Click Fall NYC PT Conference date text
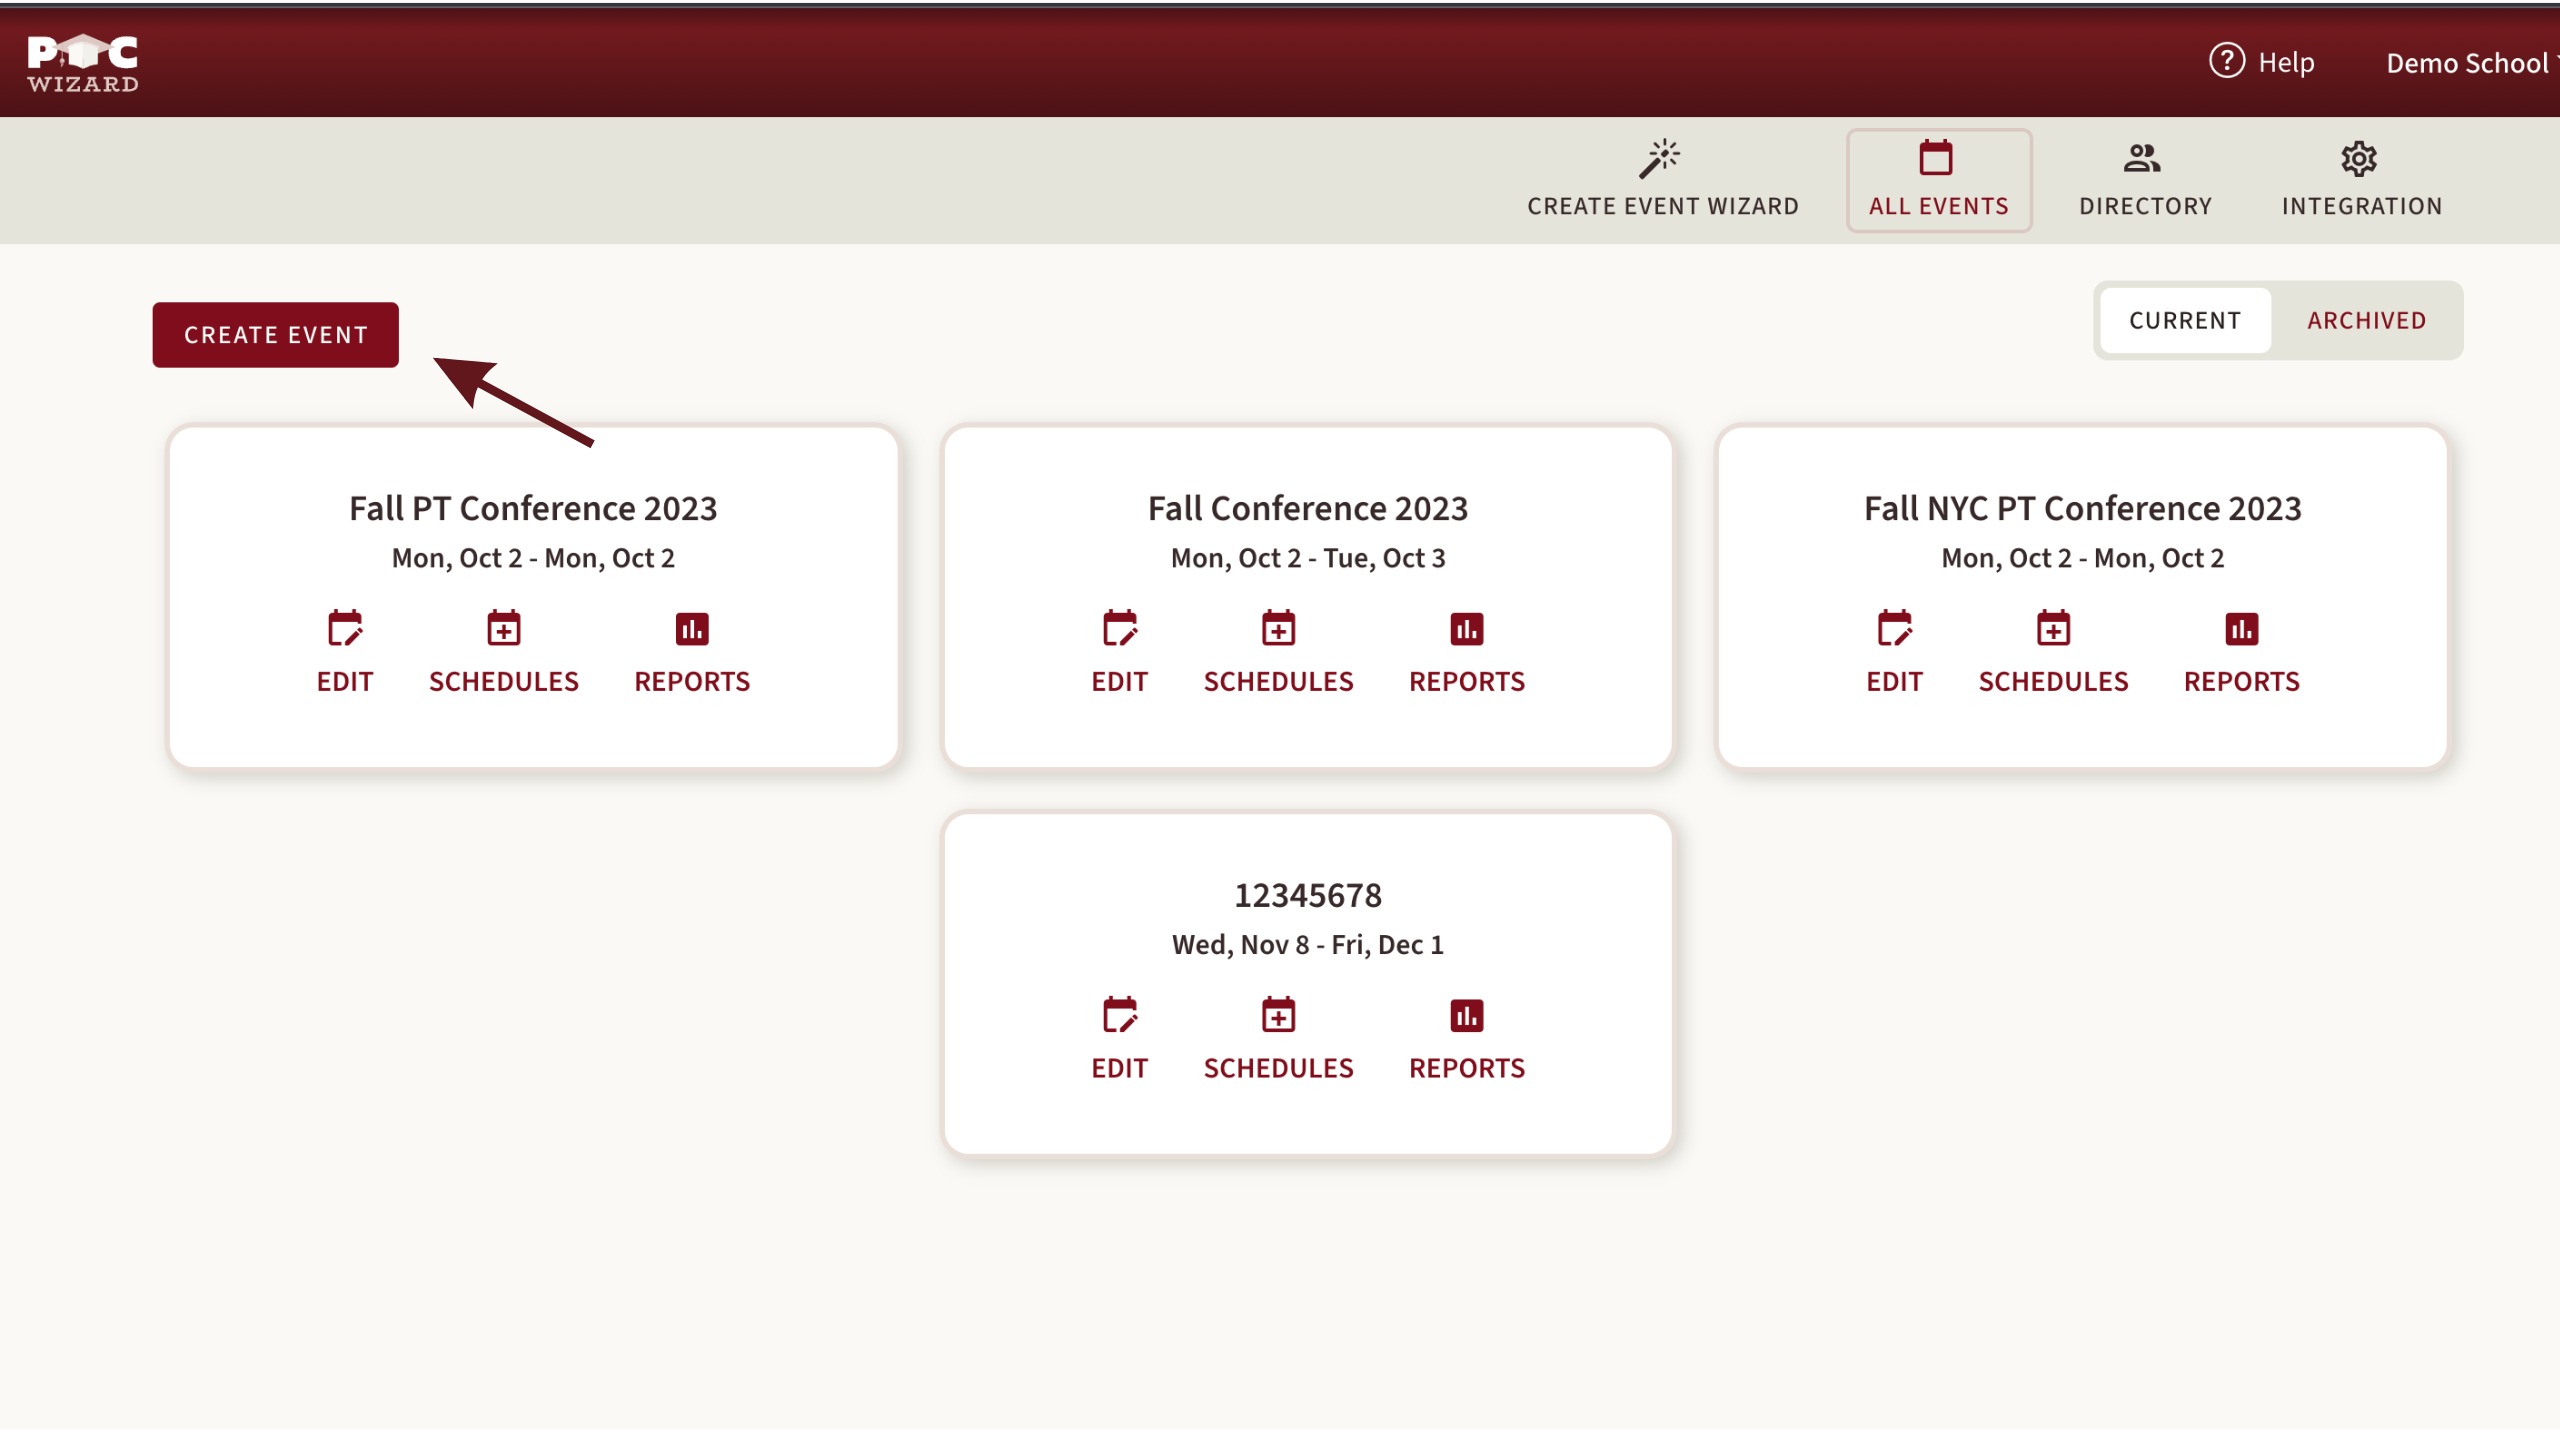 (2083, 559)
